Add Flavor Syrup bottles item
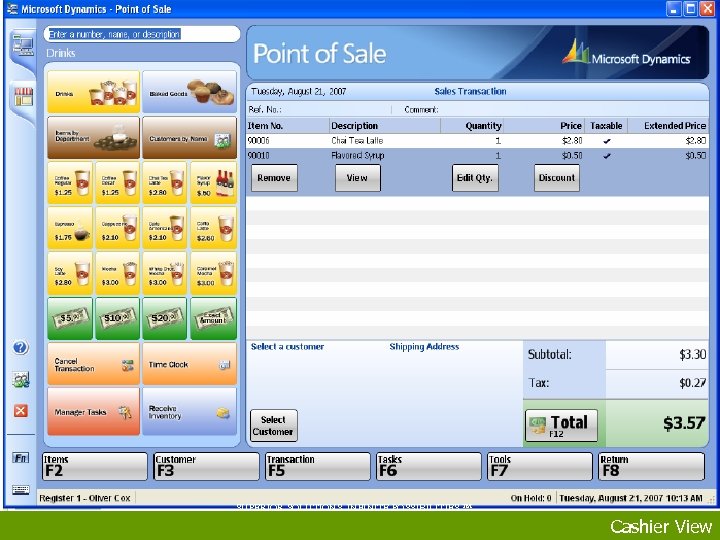 (x=213, y=183)
